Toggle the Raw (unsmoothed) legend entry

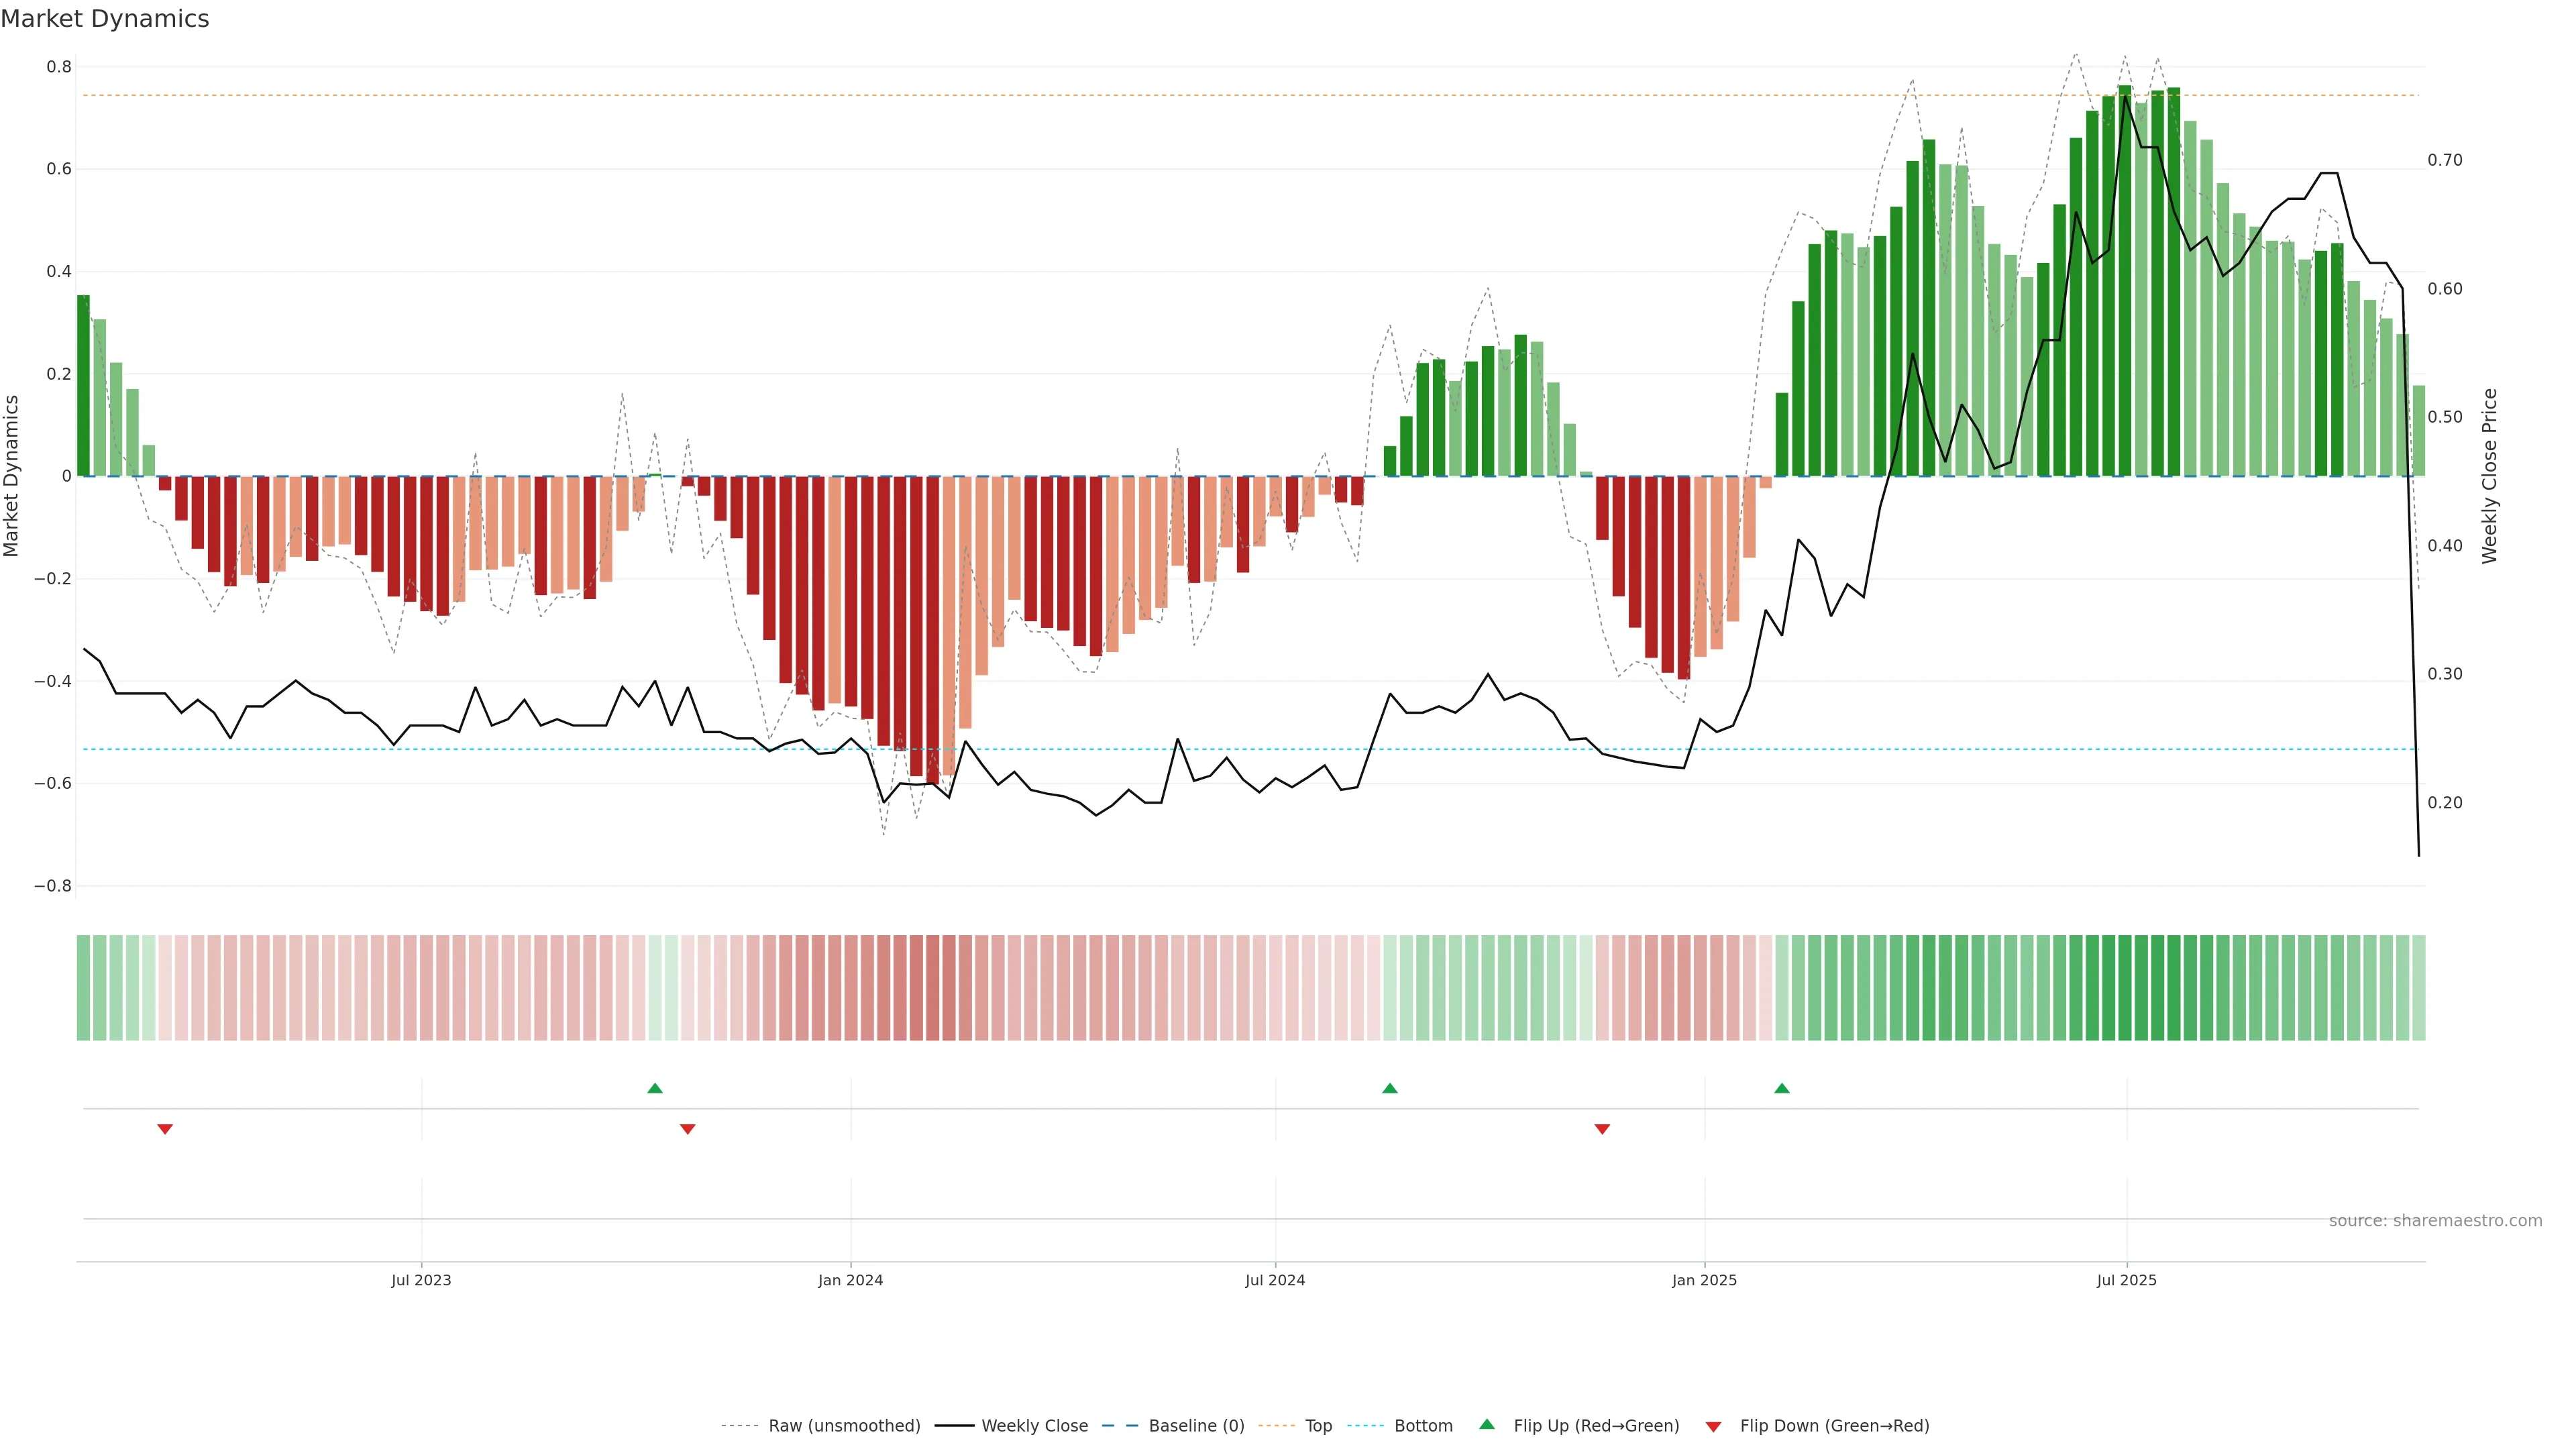coord(843,1425)
